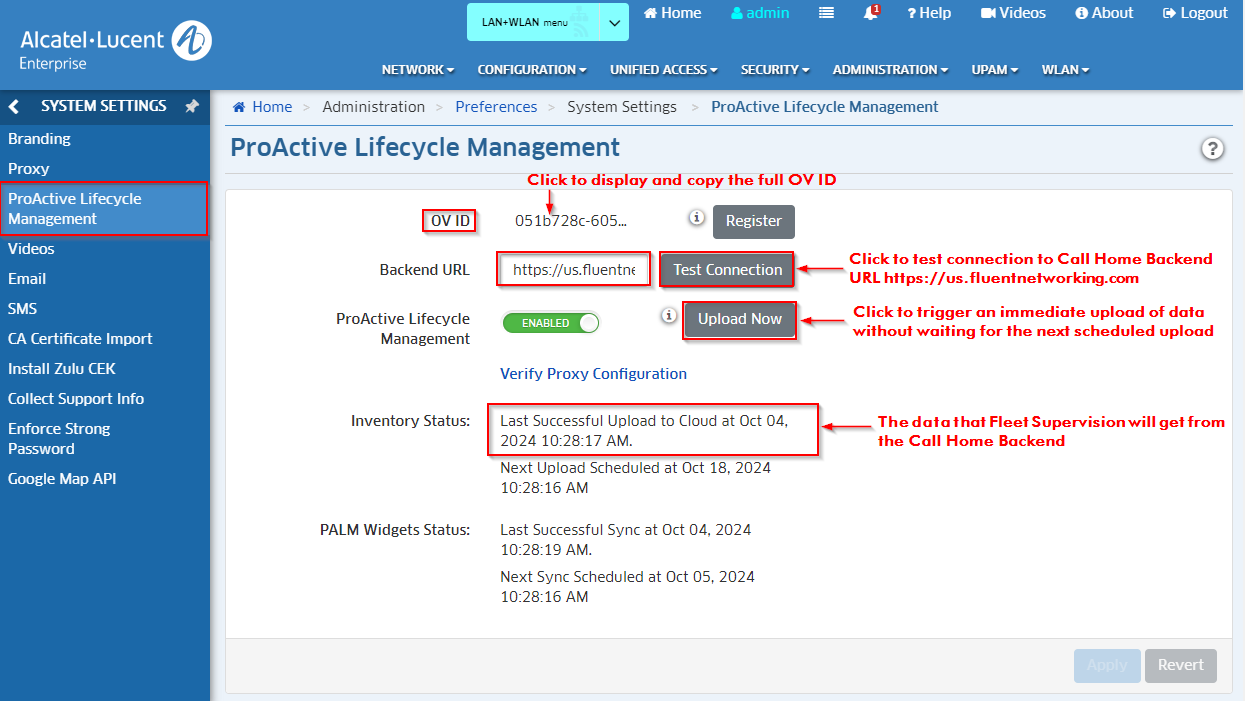Viewport: 1245px width, 701px height.
Task: Open the UPAM menu
Action: coord(994,69)
